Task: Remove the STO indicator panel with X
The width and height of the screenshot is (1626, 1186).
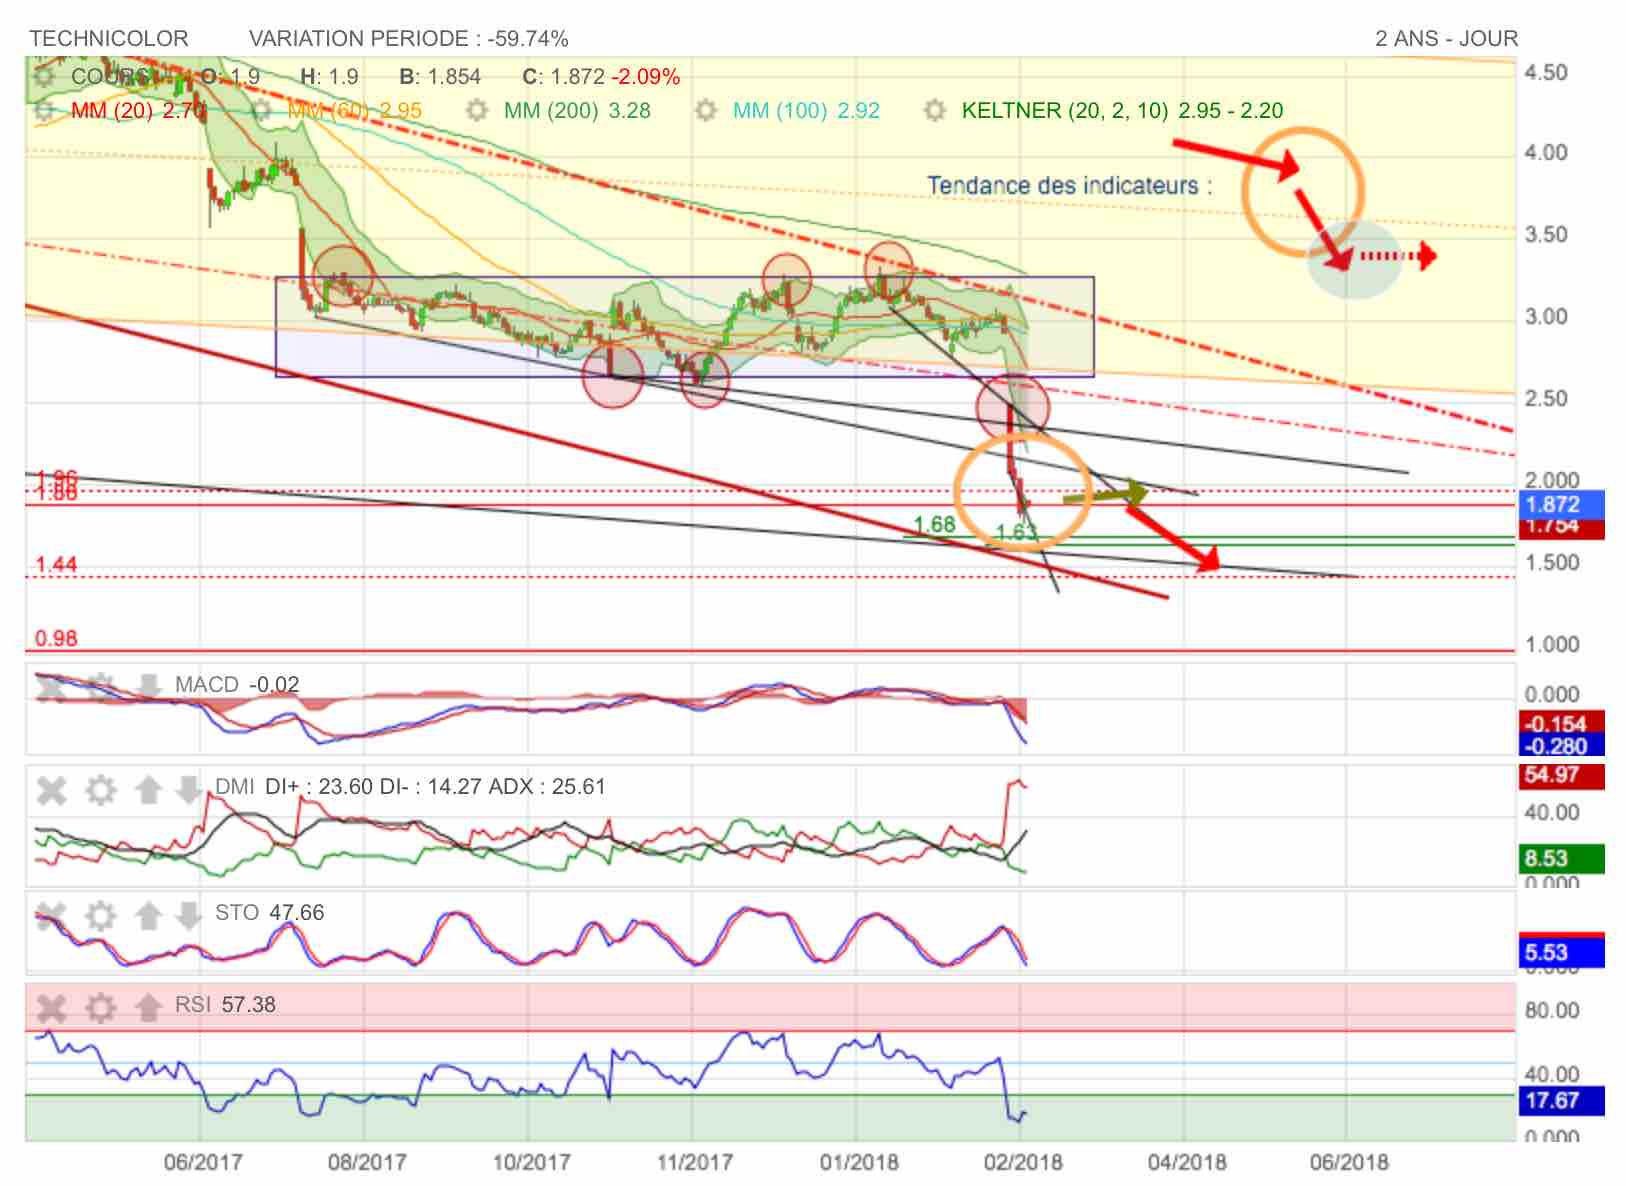Action: pyautogui.click(x=51, y=915)
